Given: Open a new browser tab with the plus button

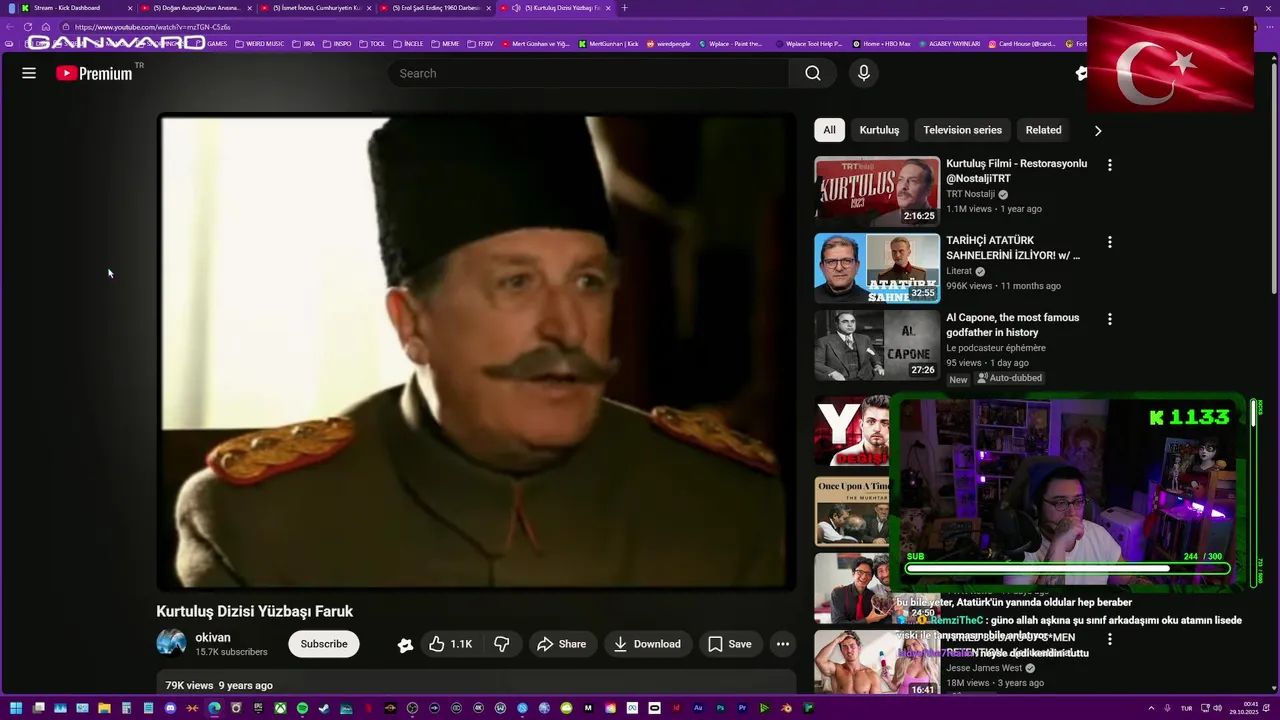Looking at the screenshot, I should (624, 8).
